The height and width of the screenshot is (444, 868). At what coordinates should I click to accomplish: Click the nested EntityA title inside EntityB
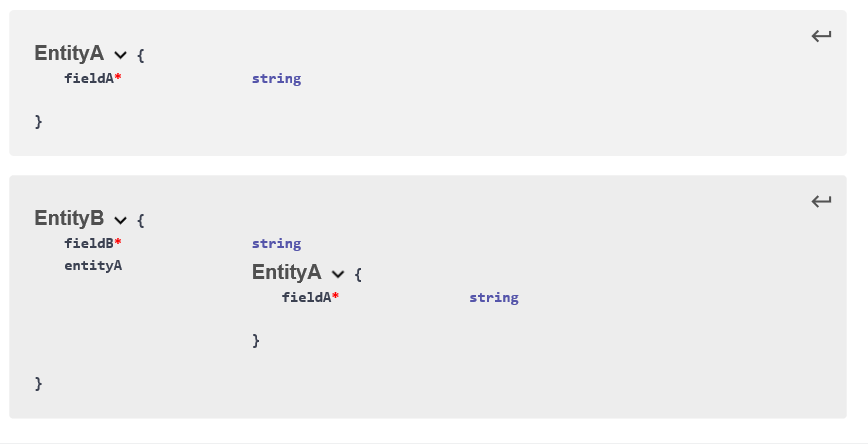[x=286, y=272]
